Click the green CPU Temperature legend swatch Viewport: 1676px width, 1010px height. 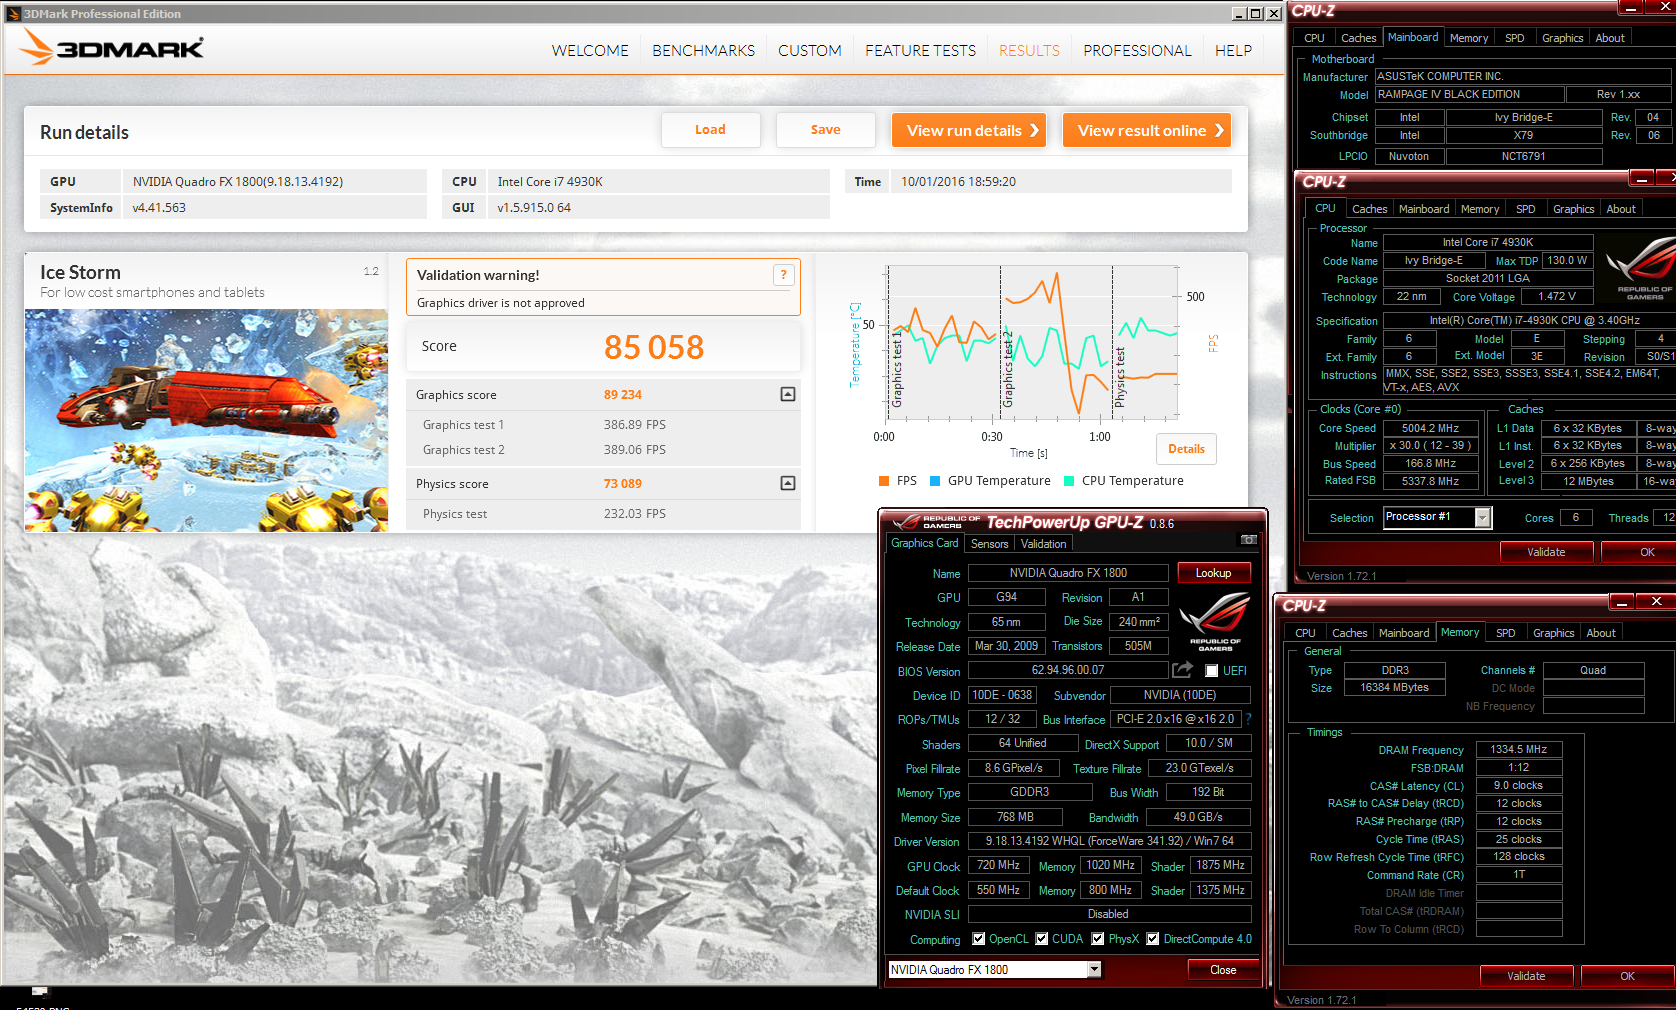click(1069, 481)
